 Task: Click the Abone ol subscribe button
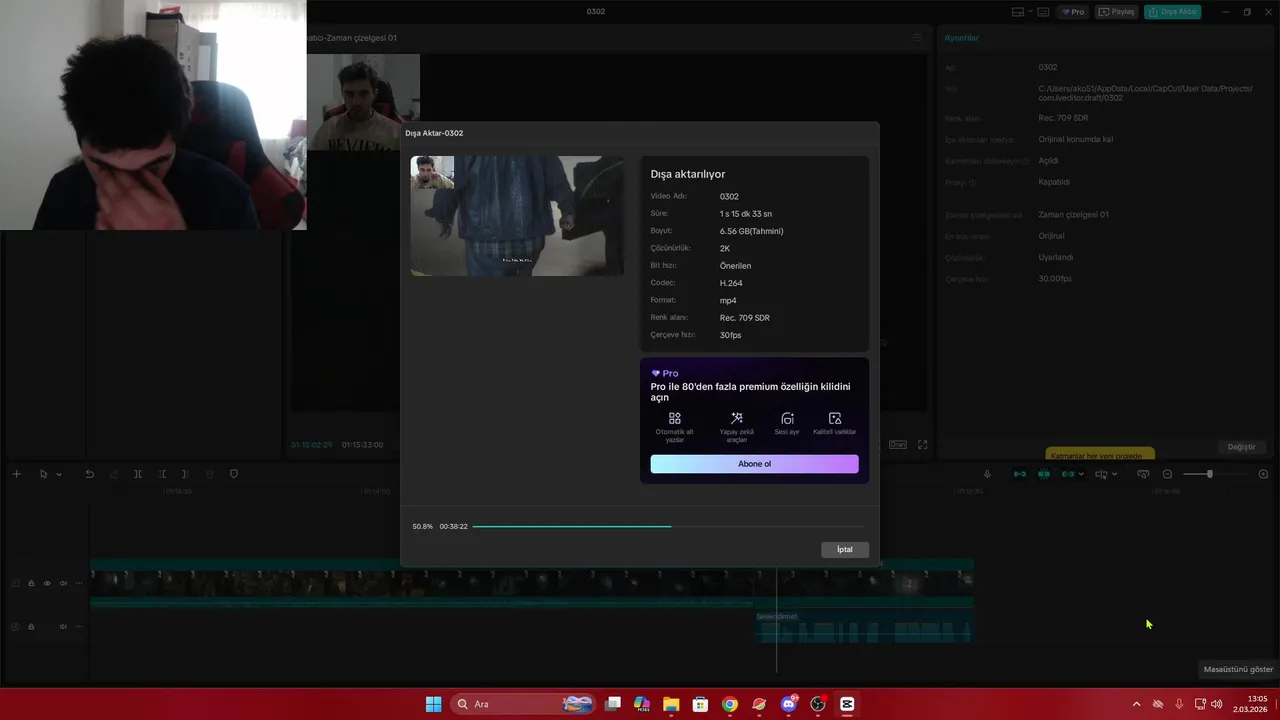pyautogui.click(x=754, y=464)
